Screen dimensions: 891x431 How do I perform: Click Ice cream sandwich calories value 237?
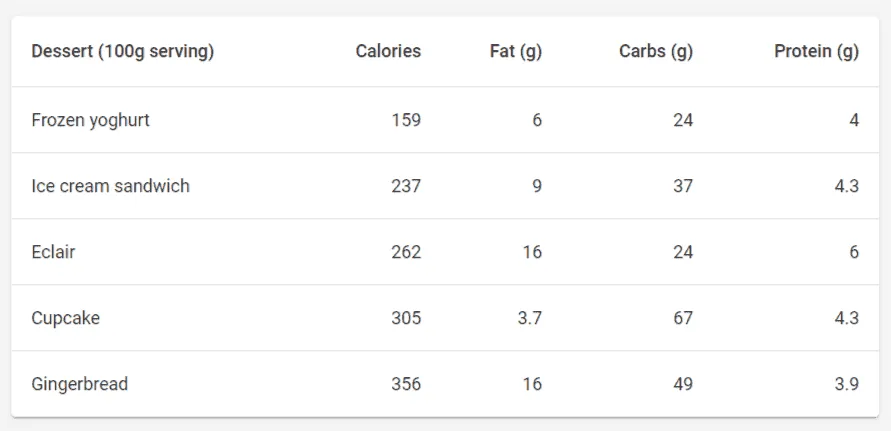pyautogui.click(x=406, y=186)
